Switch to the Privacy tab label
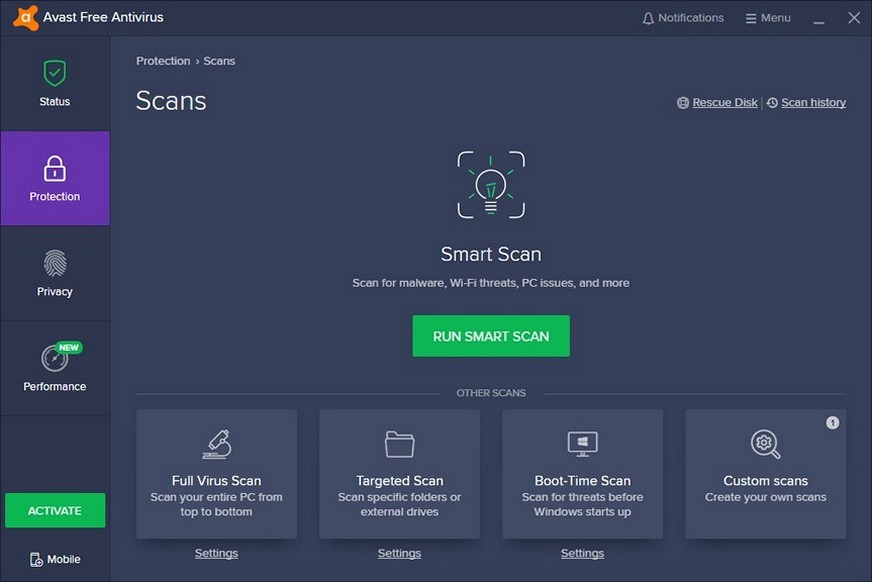Image resolution: width=872 pixels, height=582 pixels. coord(54,292)
